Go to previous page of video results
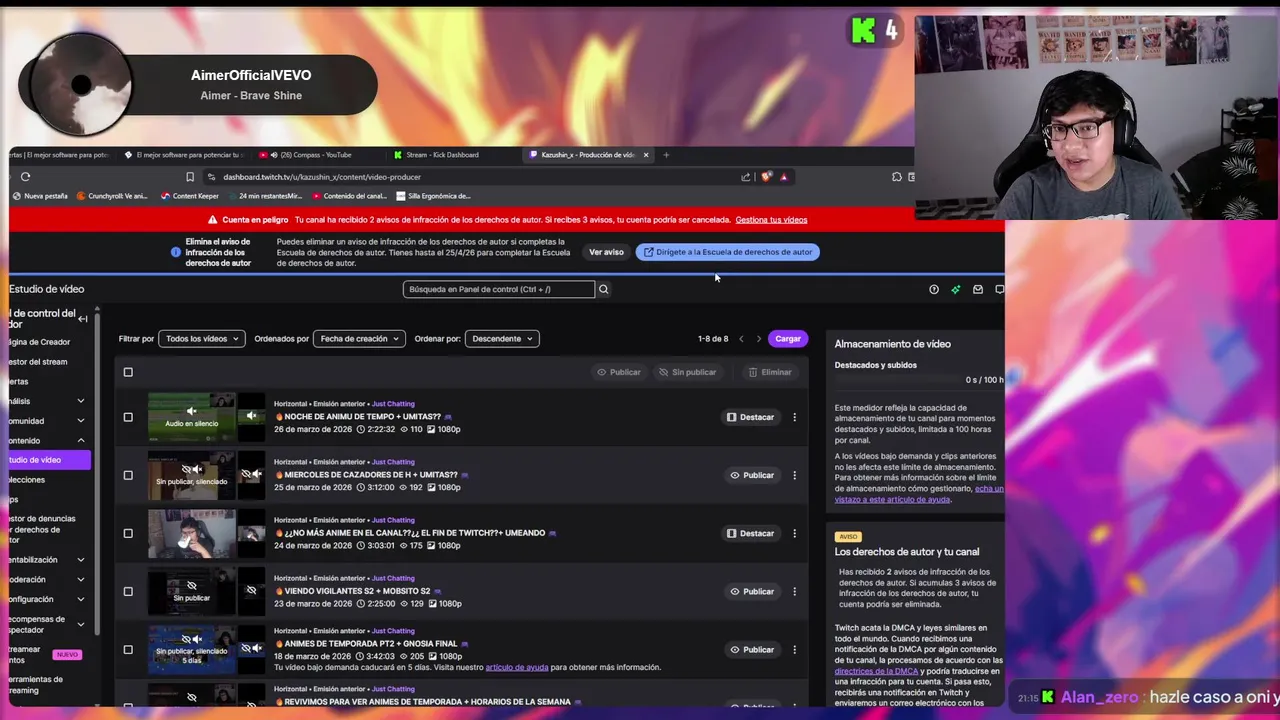 [741, 339]
